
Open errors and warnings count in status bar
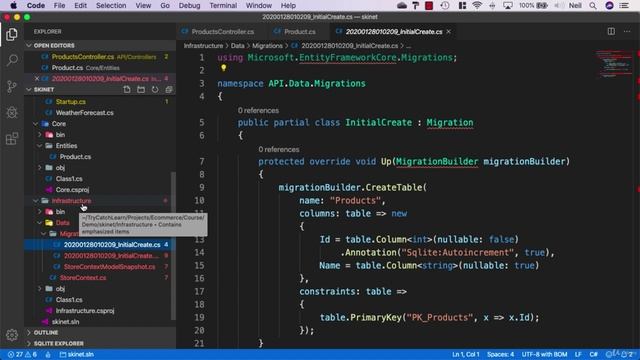[22, 354]
